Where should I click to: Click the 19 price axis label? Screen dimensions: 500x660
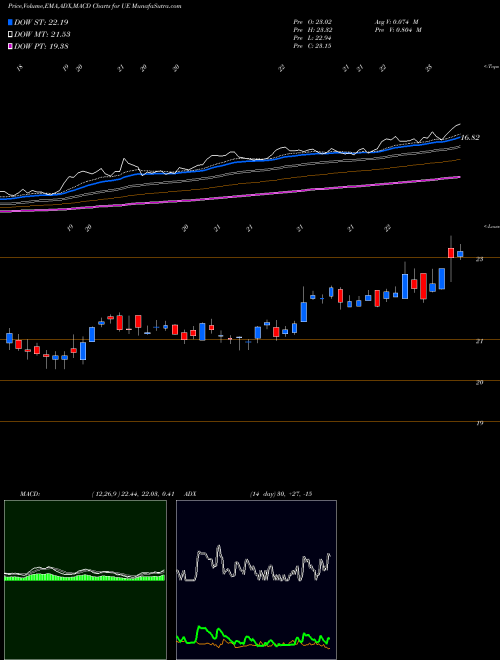pyautogui.click(x=479, y=423)
